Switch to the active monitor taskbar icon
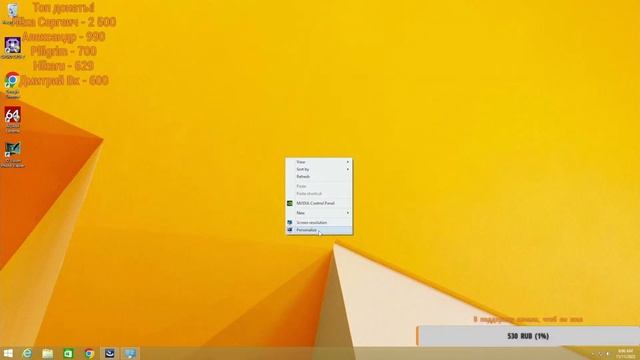640x360 pixels. (130, 353)
